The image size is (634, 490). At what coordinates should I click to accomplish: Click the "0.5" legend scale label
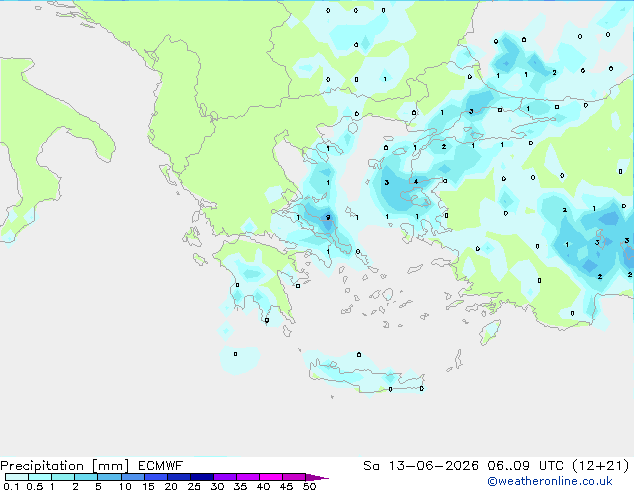click(35, 486)
